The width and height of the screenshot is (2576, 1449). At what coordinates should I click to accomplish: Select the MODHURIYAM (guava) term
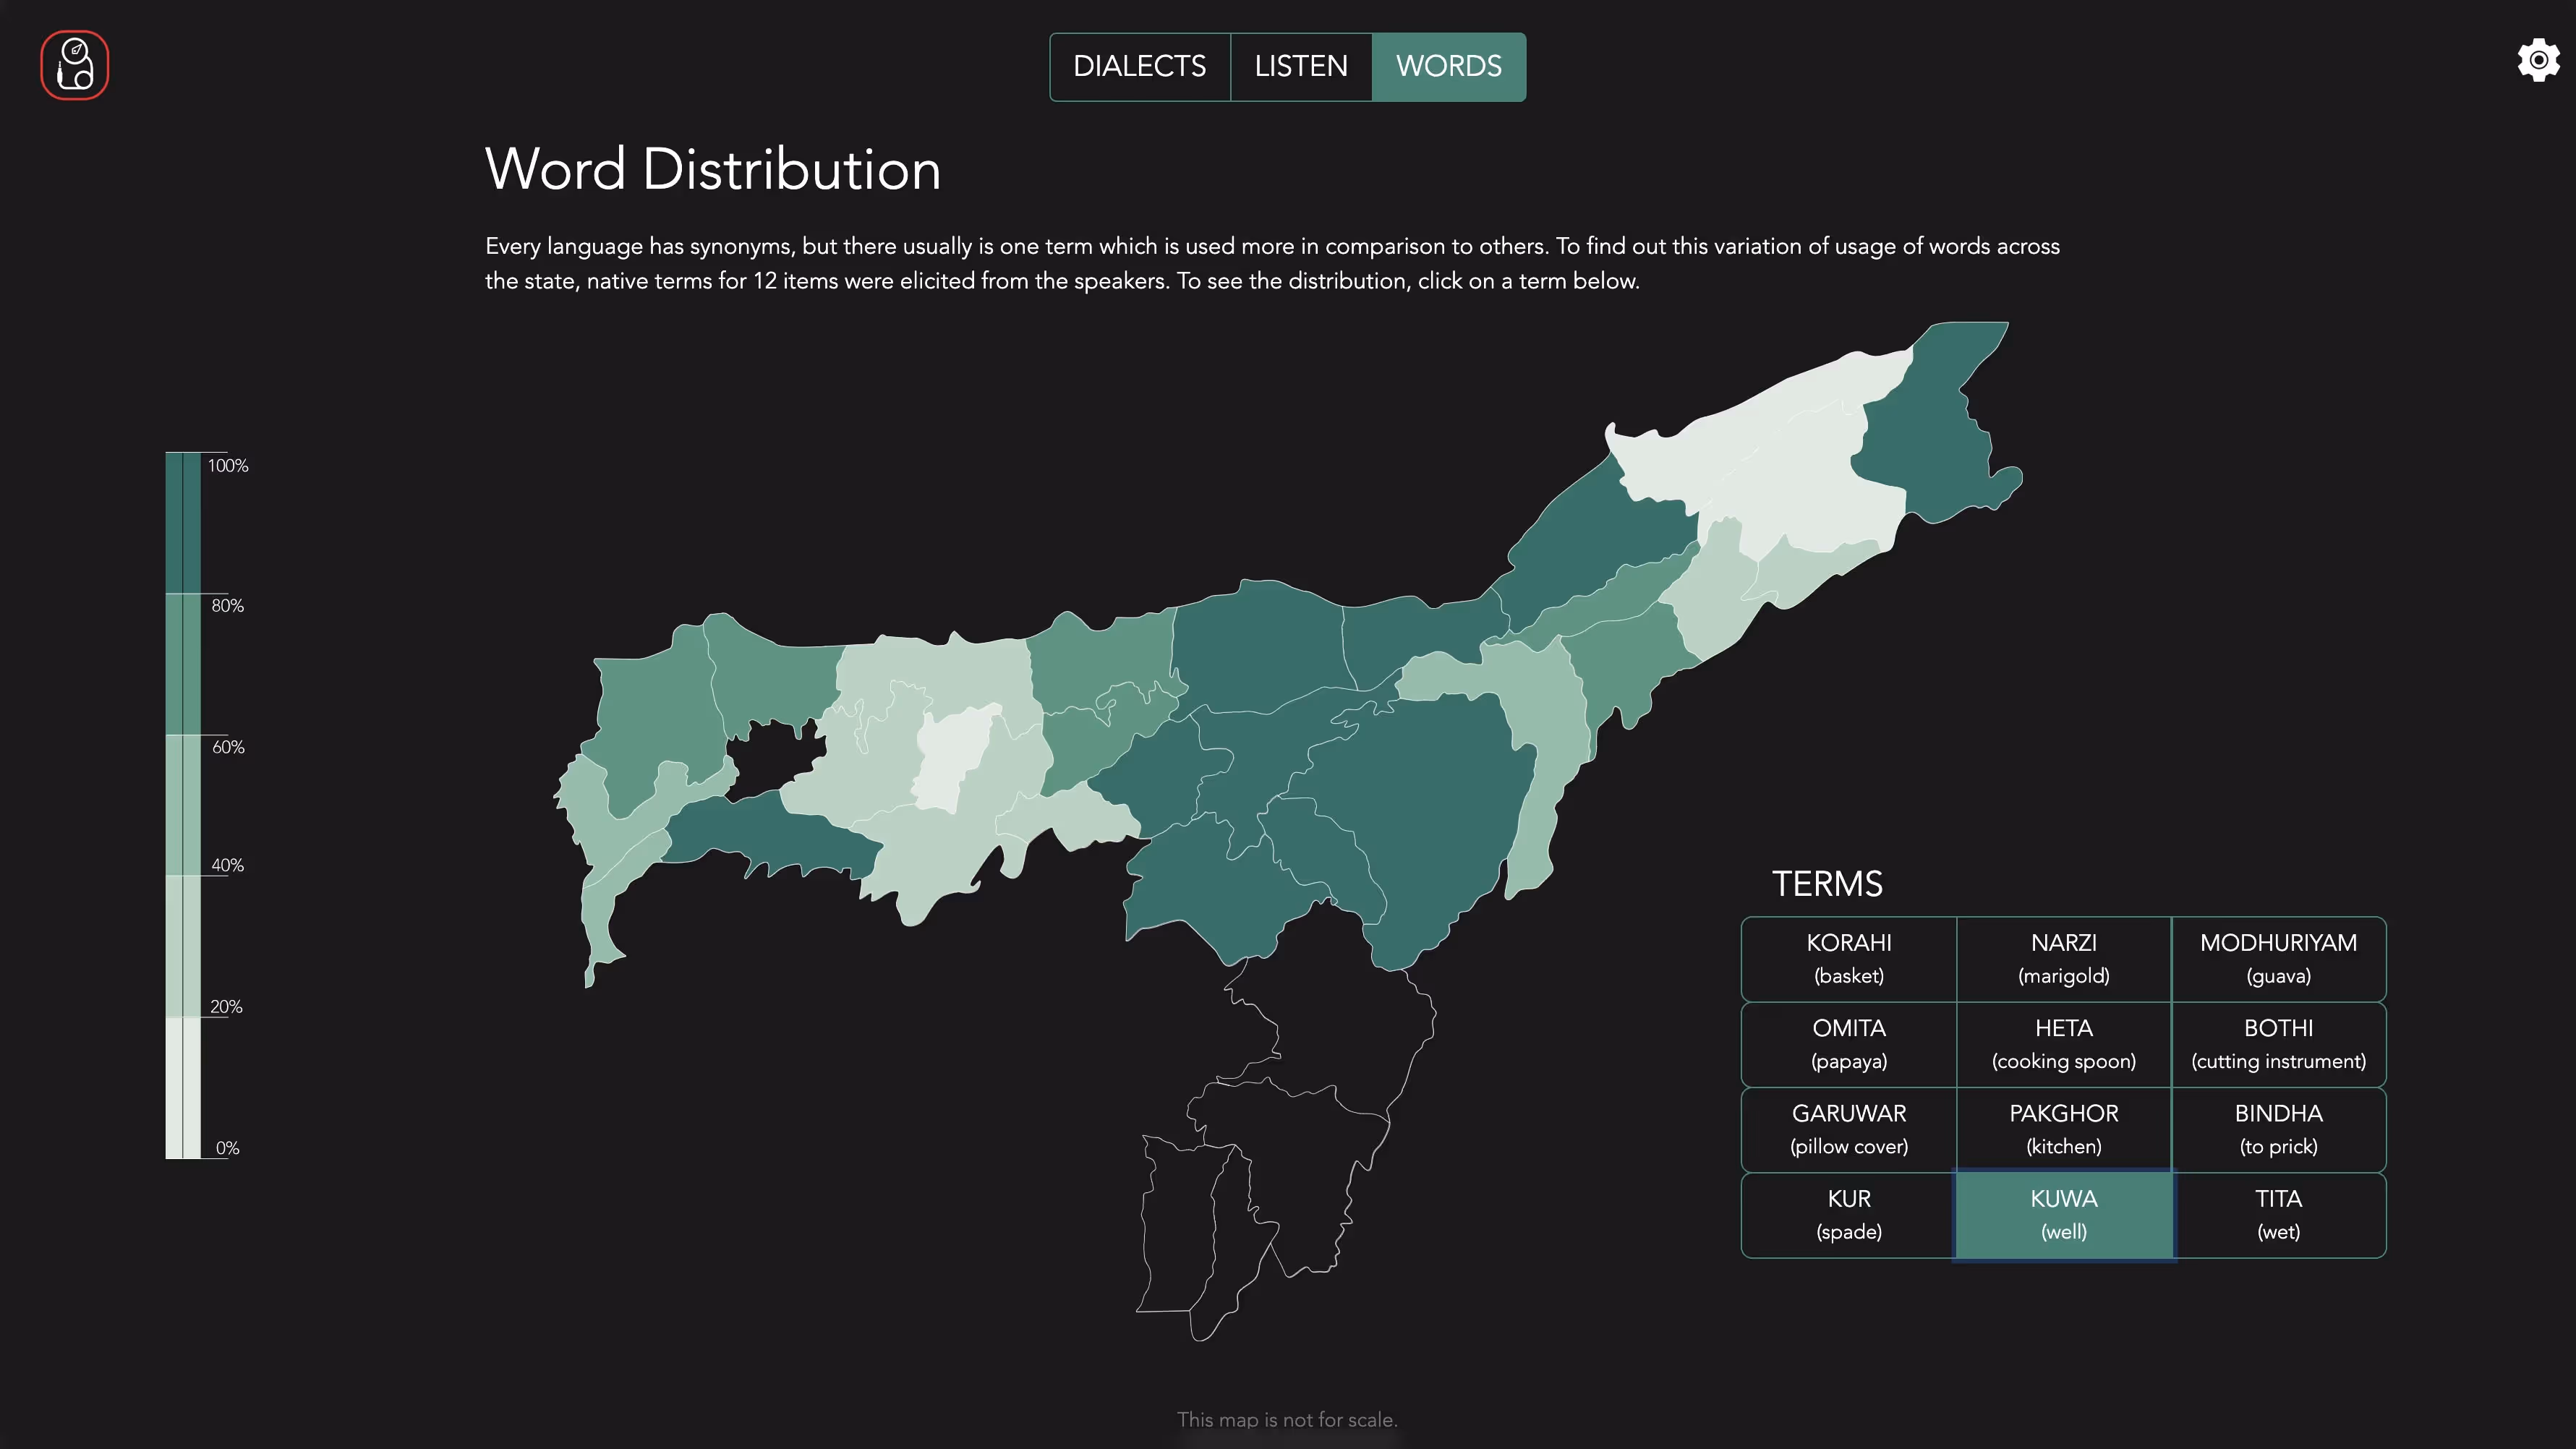coord(2279,958)
